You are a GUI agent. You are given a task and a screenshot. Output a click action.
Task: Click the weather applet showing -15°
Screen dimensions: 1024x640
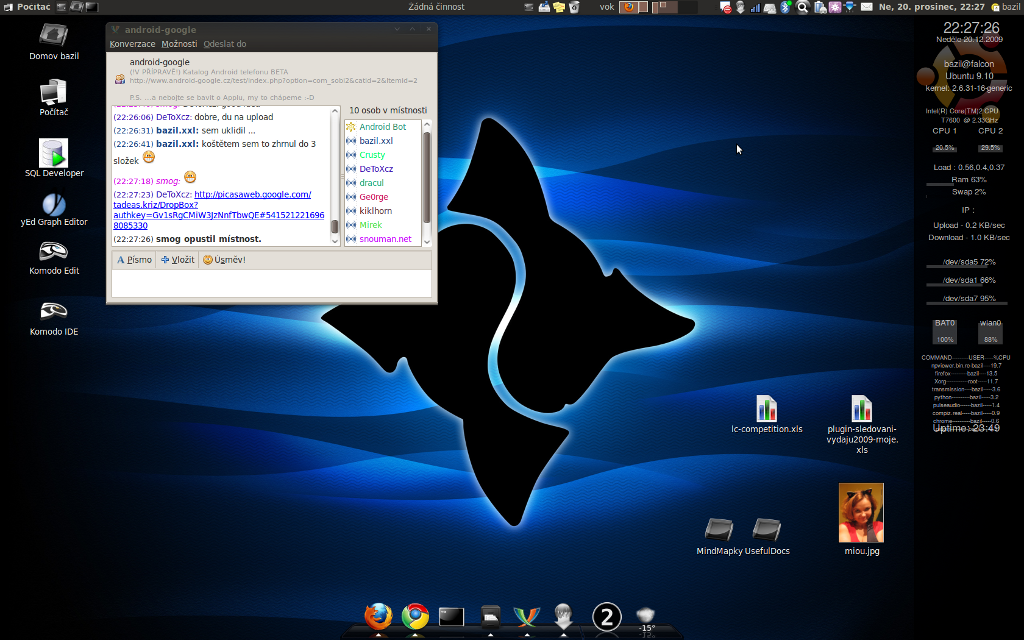646,618
